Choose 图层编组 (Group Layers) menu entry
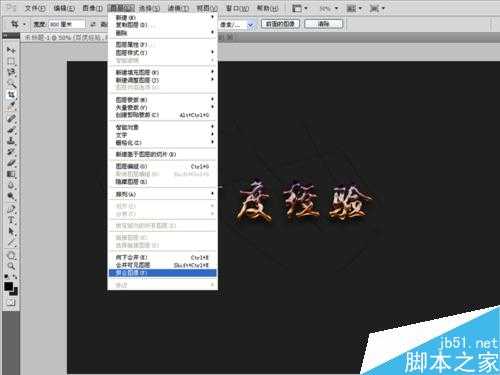The width and height of the screenshot is (500, 375). [x=163, y=166]
